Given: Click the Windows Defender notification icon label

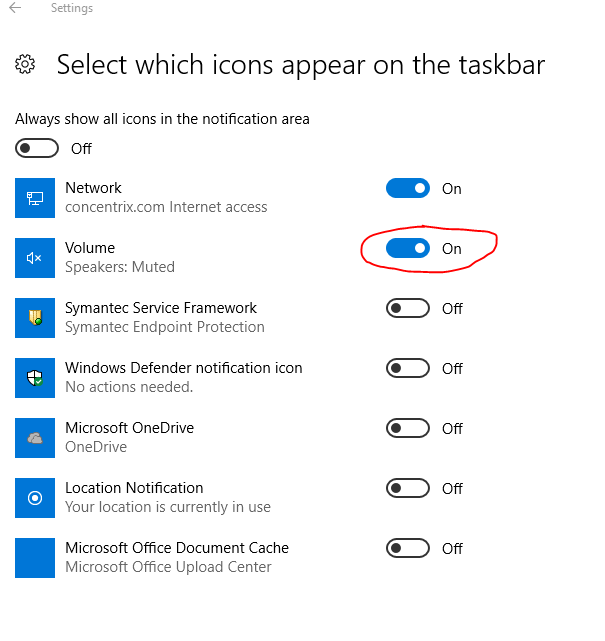Looking at the screenshot, I should point(183,368).
